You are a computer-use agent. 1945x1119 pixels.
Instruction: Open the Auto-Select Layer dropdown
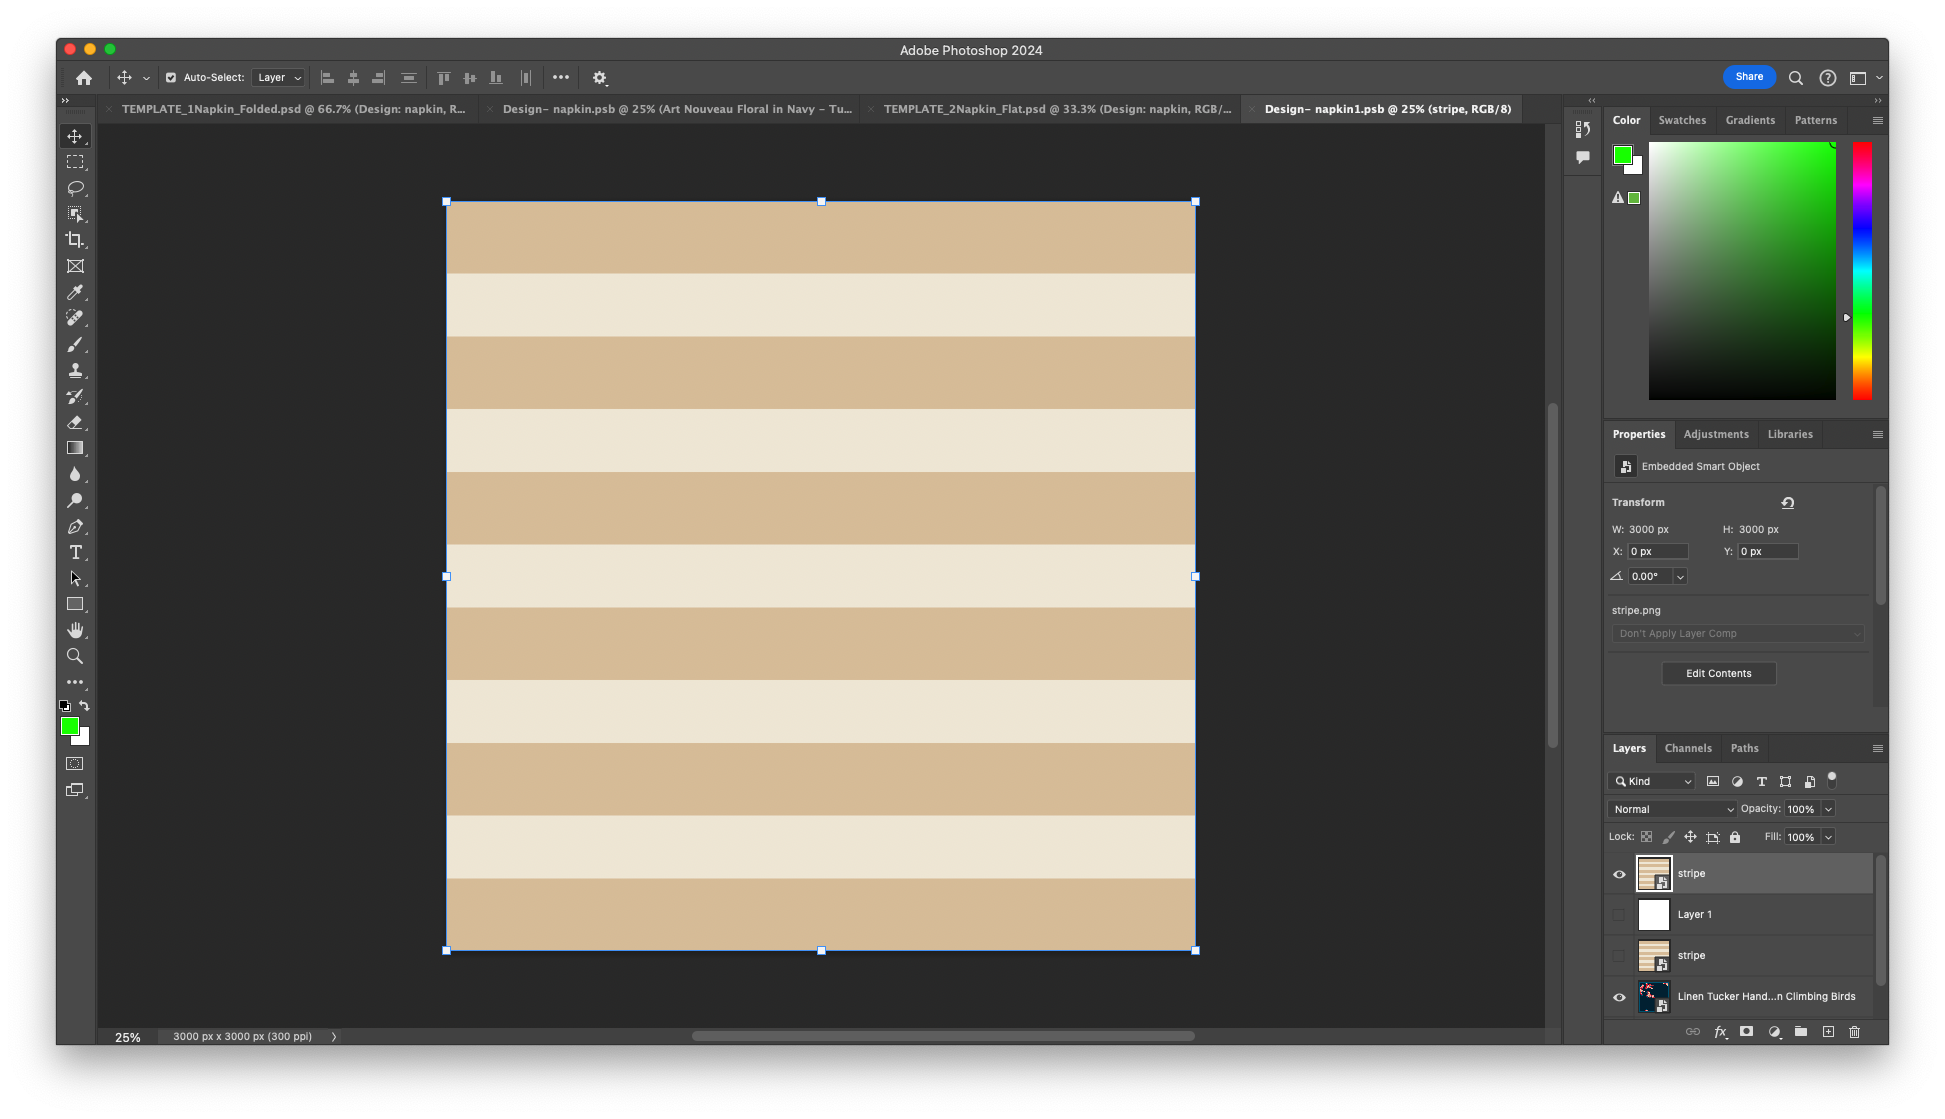click(x=278, y=78)
